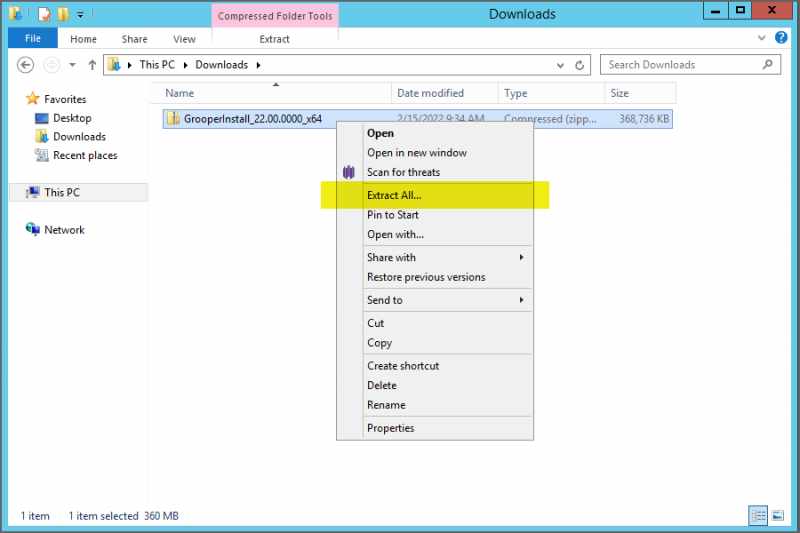Go up one folder level
Viewport: 800px width, 533px height.
click(x=92, y=65)
